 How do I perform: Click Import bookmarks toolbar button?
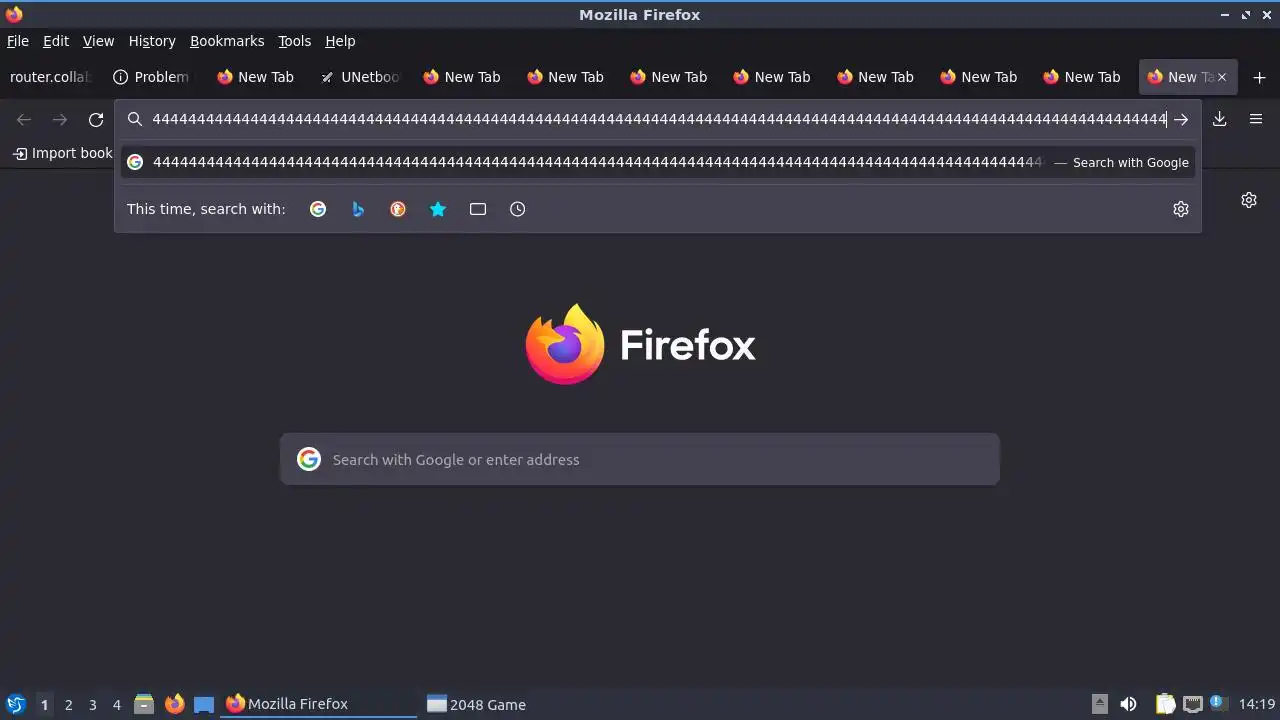pos(63,153)
